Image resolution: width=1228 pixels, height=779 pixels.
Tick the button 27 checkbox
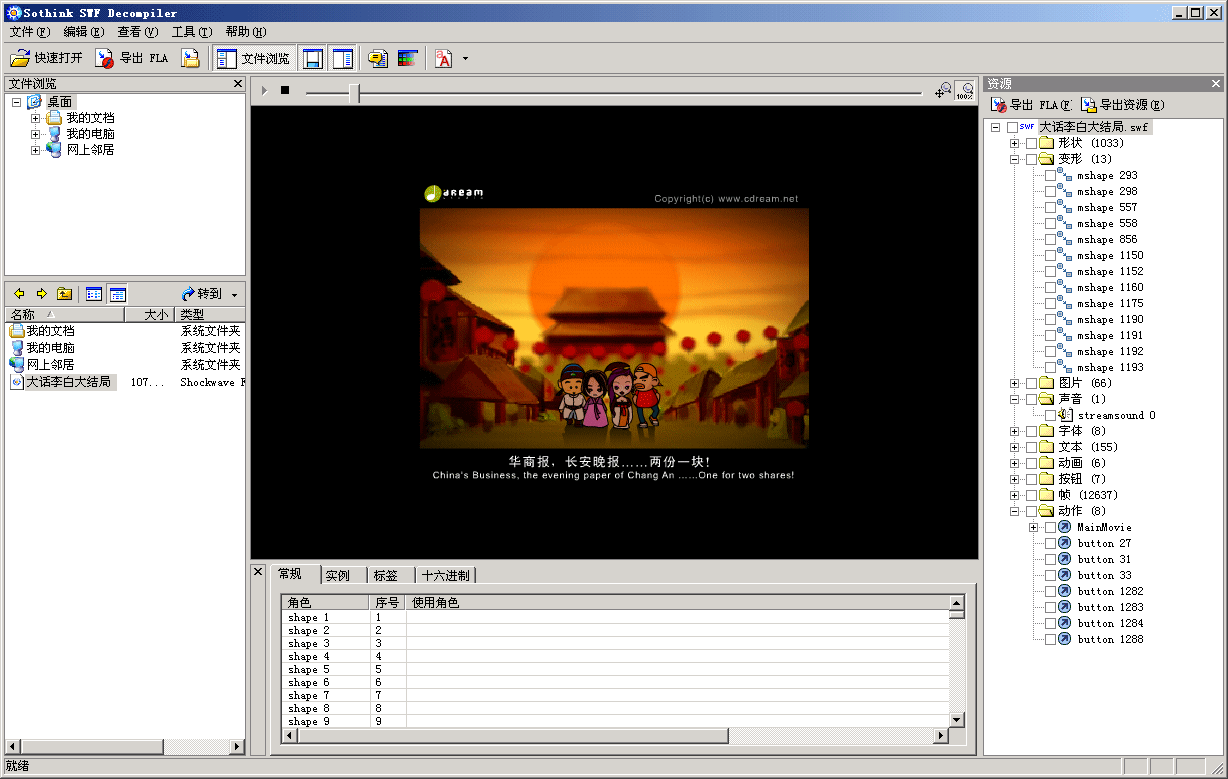point(1050,543)
